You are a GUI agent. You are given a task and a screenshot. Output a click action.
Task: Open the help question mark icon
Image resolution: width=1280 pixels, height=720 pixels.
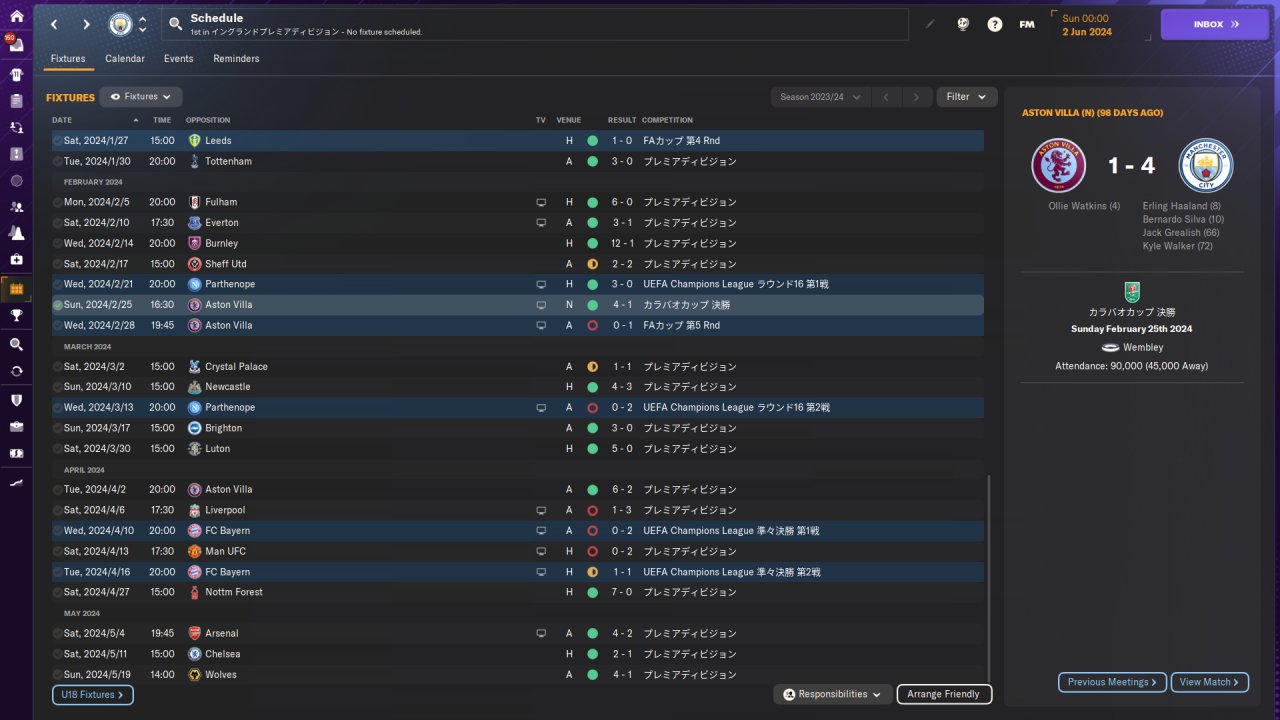(x=994, y=24)
